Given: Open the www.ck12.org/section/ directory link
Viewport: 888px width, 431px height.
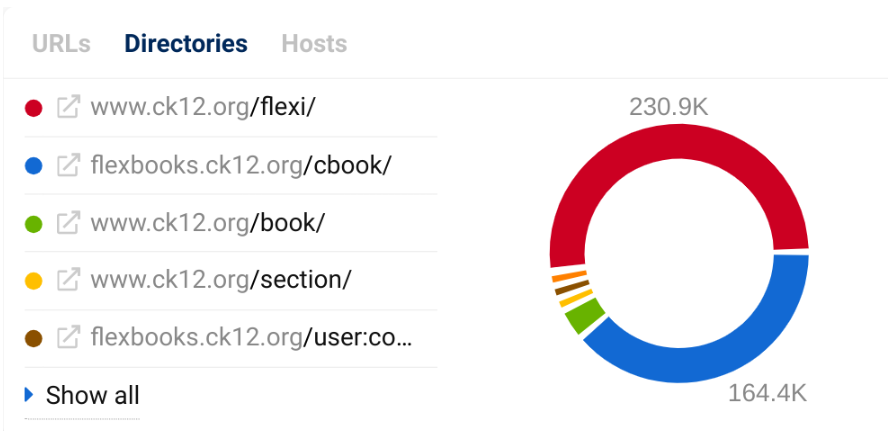Looking at the screenshot, I should click(220, 280).
